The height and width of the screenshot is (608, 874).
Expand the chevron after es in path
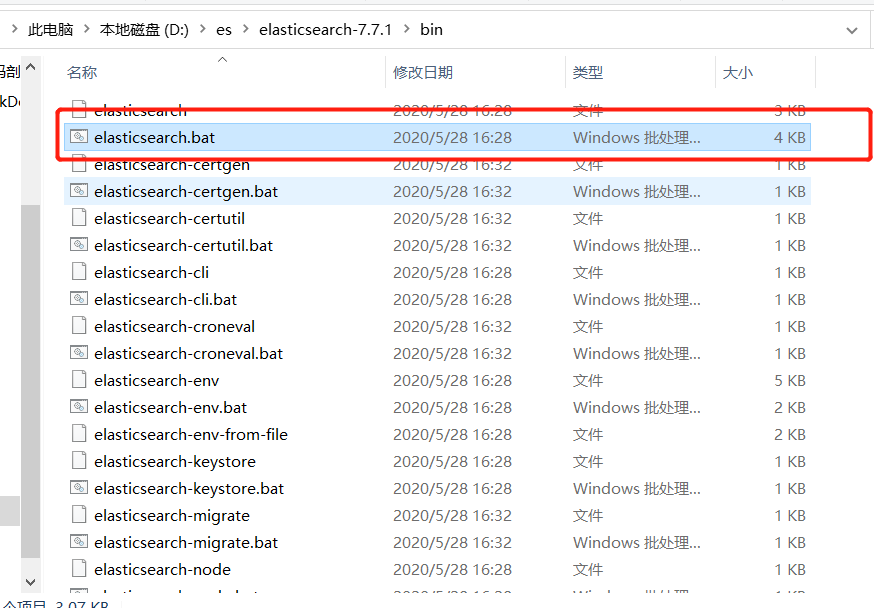[x=245, y=29]
